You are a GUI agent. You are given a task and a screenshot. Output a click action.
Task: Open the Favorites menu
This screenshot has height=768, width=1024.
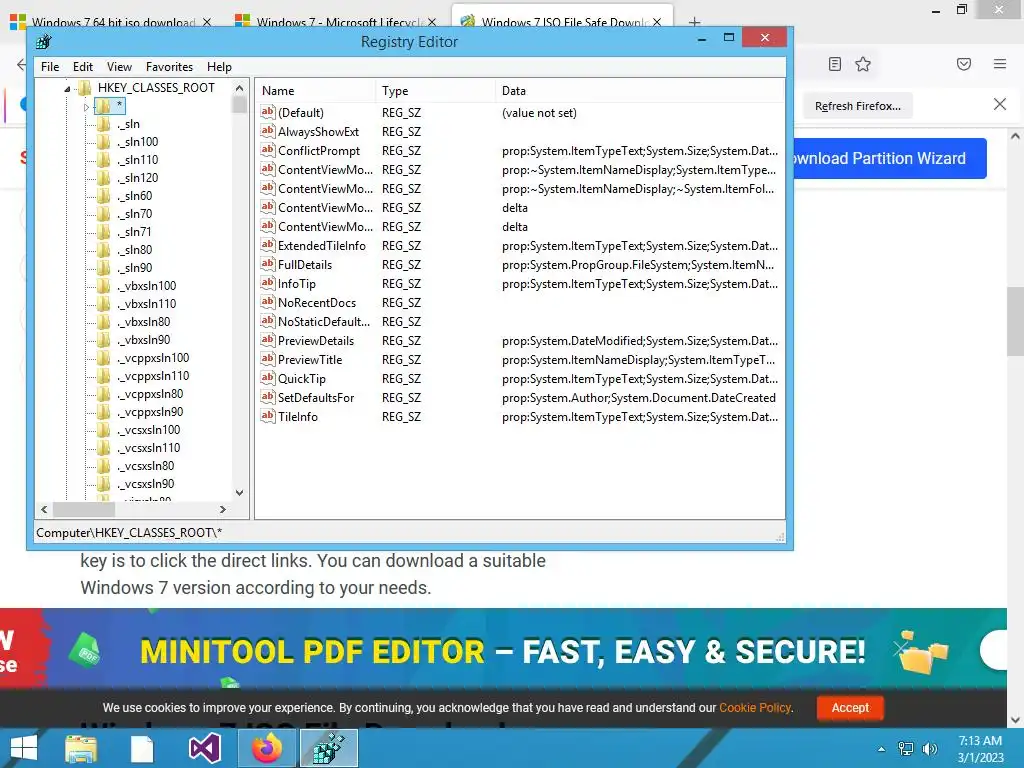click(169, 67)
